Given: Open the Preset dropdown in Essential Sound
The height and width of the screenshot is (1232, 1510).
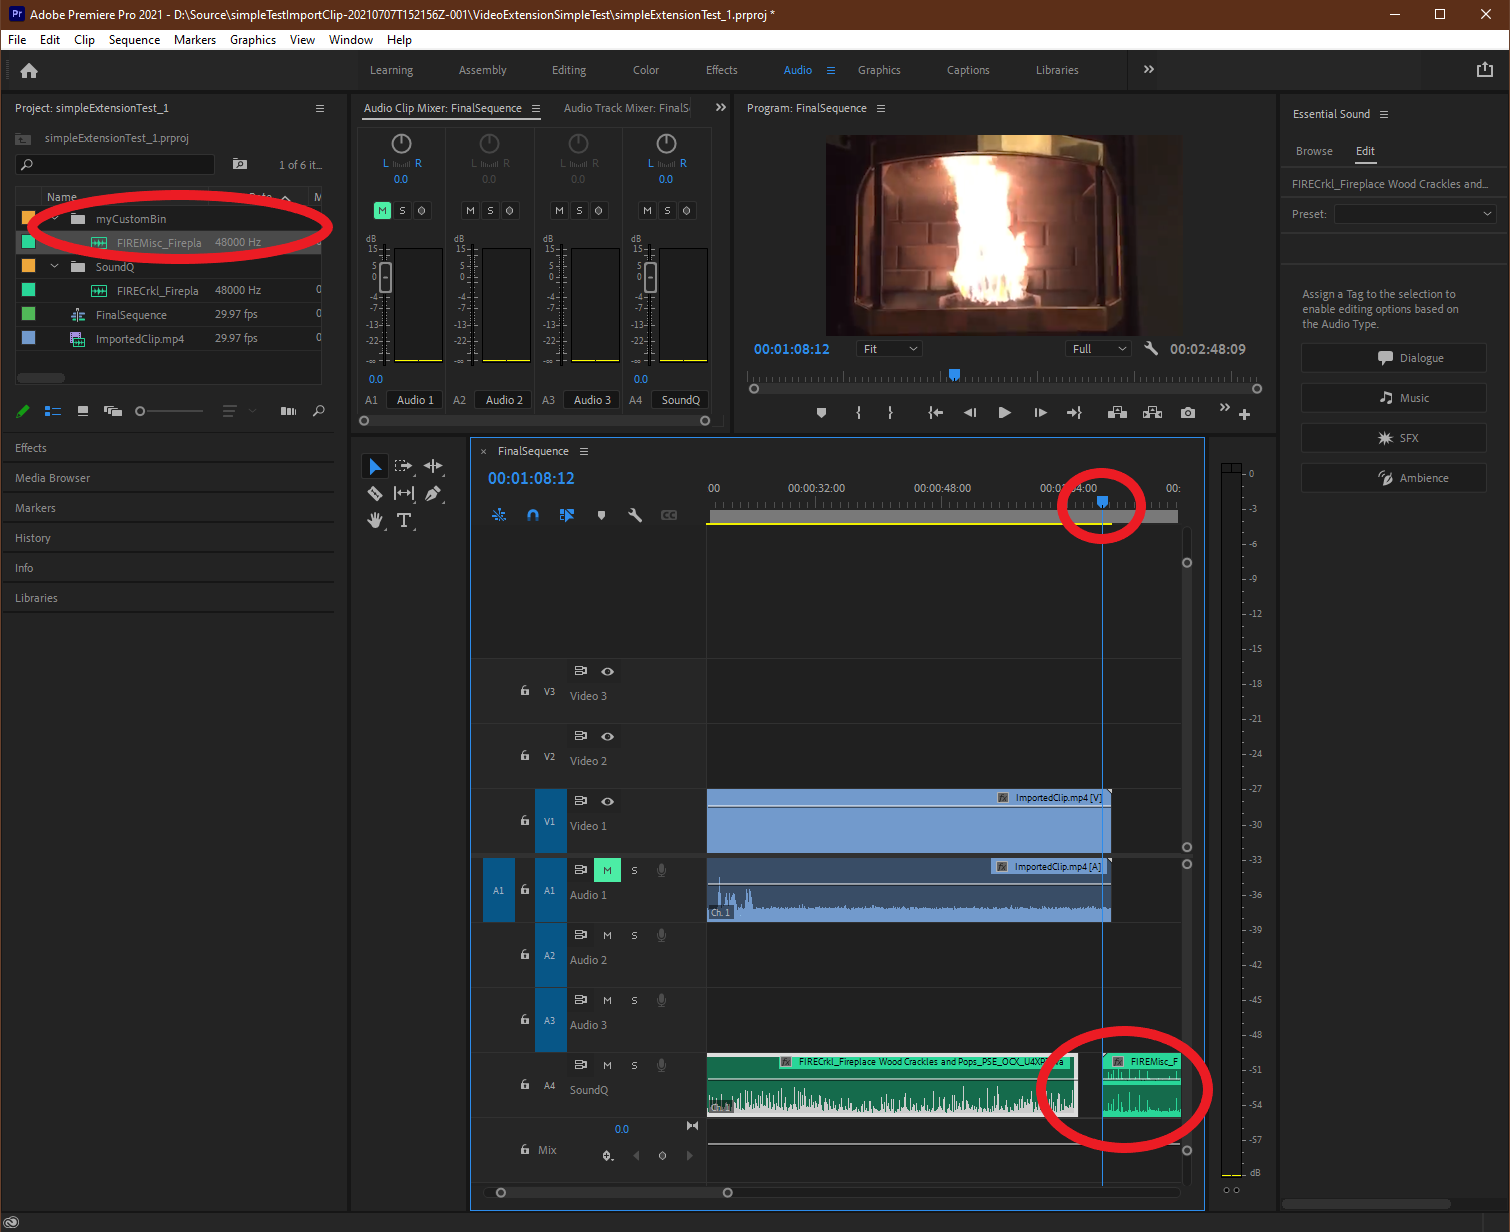Looking at the screenshot, I should point(1415,214).
